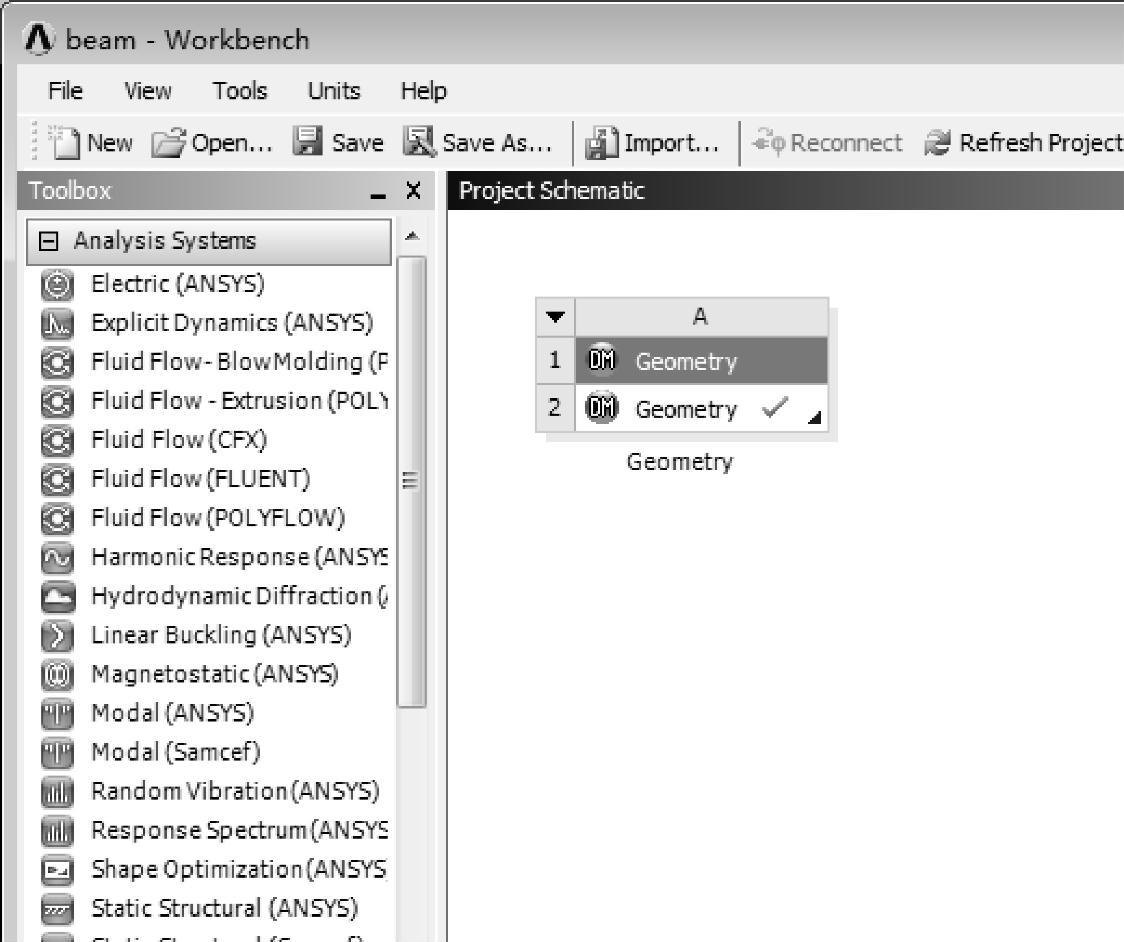The height and width of the screenshot is (942, 1124).
Task: Select the Electric (ANSYS) system icon
Action: coord(57,285)
